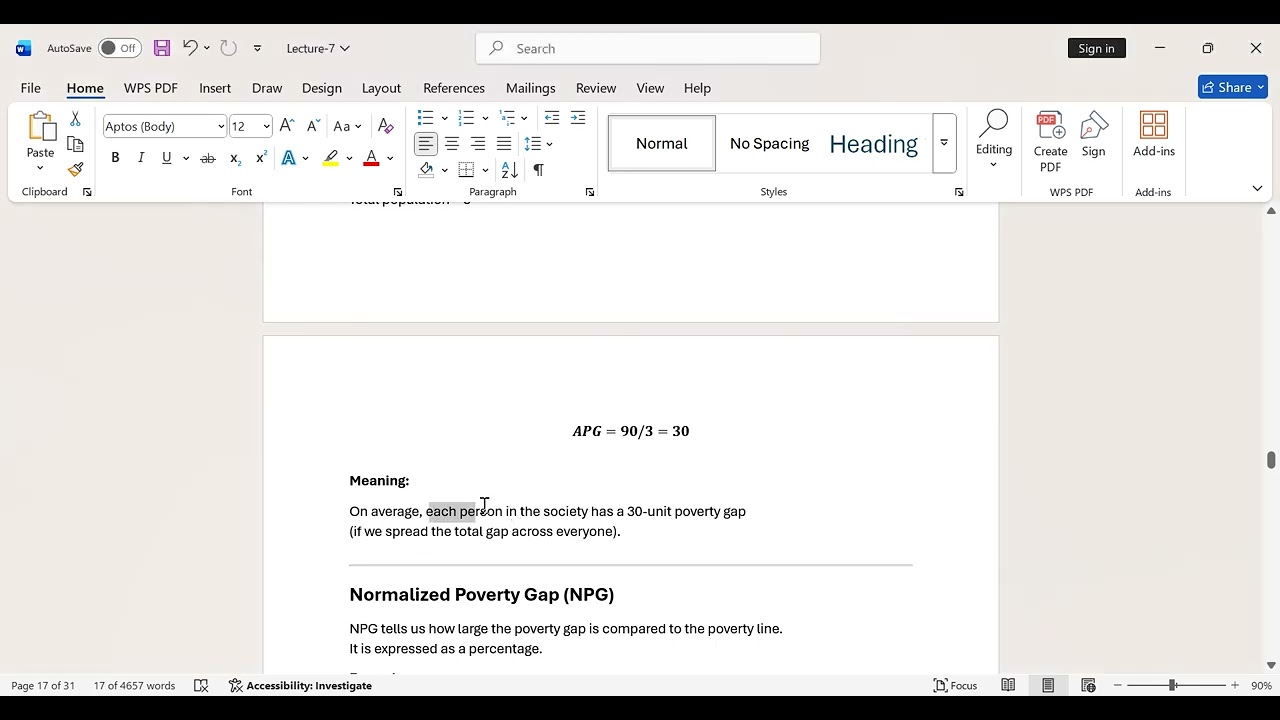The height and width of the screenshot is (720, 1280).
Task: Toggle show paragraph marks
Action: click(x=538, y=170)
